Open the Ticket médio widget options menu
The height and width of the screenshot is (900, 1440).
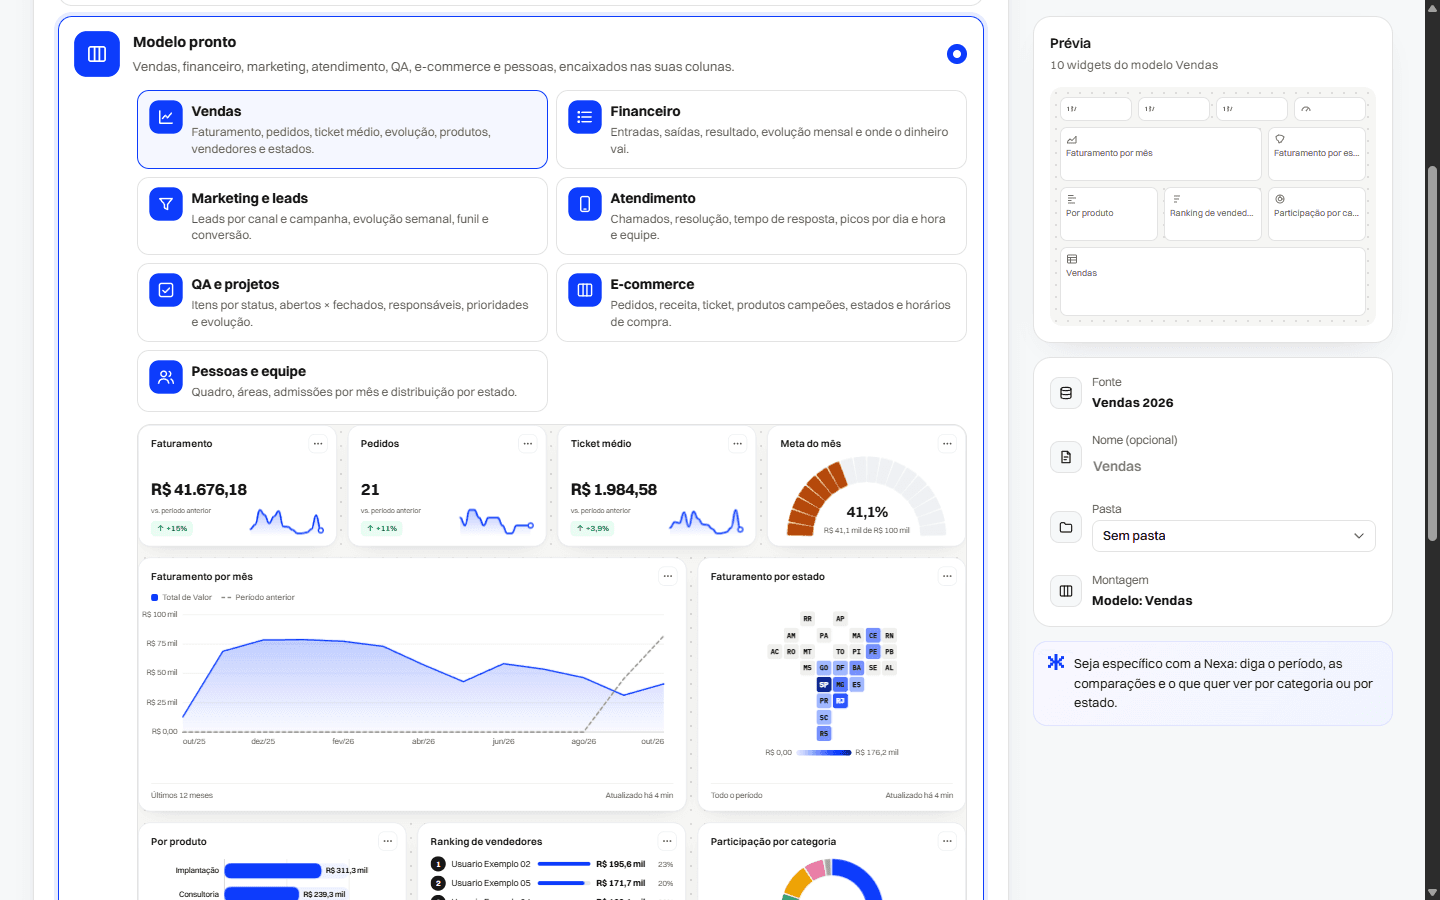[738, 444]
